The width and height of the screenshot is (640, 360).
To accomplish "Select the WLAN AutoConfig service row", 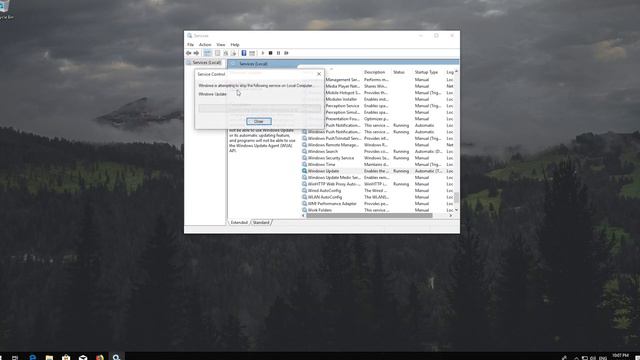I will [378, 197].
